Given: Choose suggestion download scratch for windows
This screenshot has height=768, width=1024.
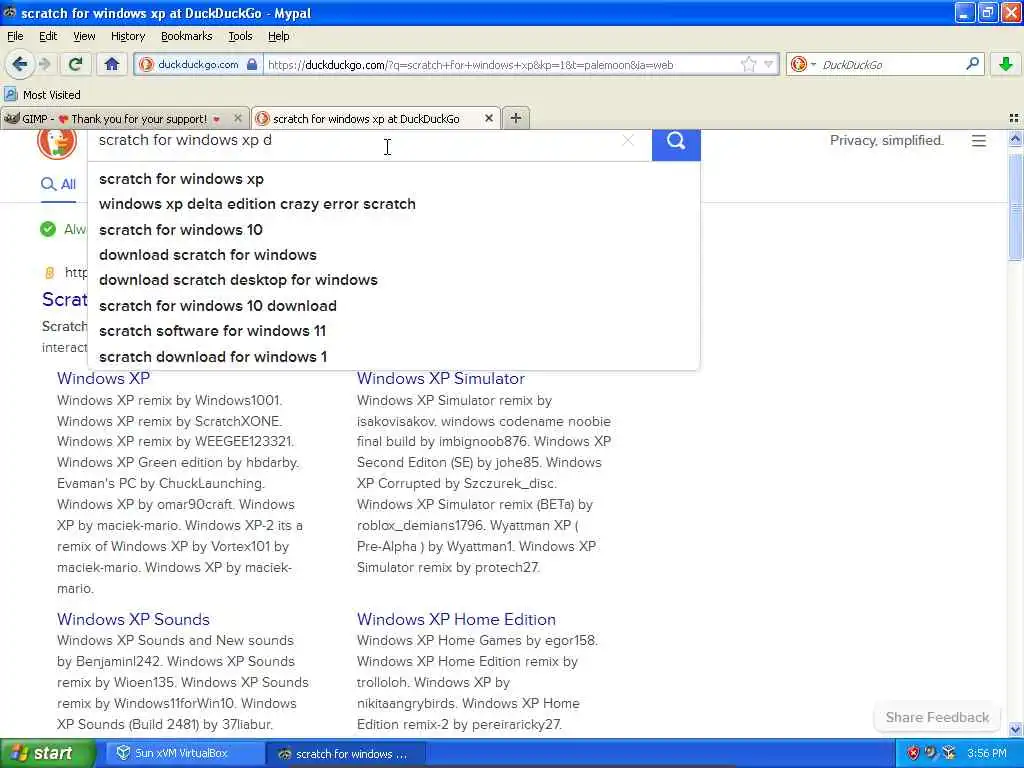Looking at the screenshot, I should (x=393, y=255).
